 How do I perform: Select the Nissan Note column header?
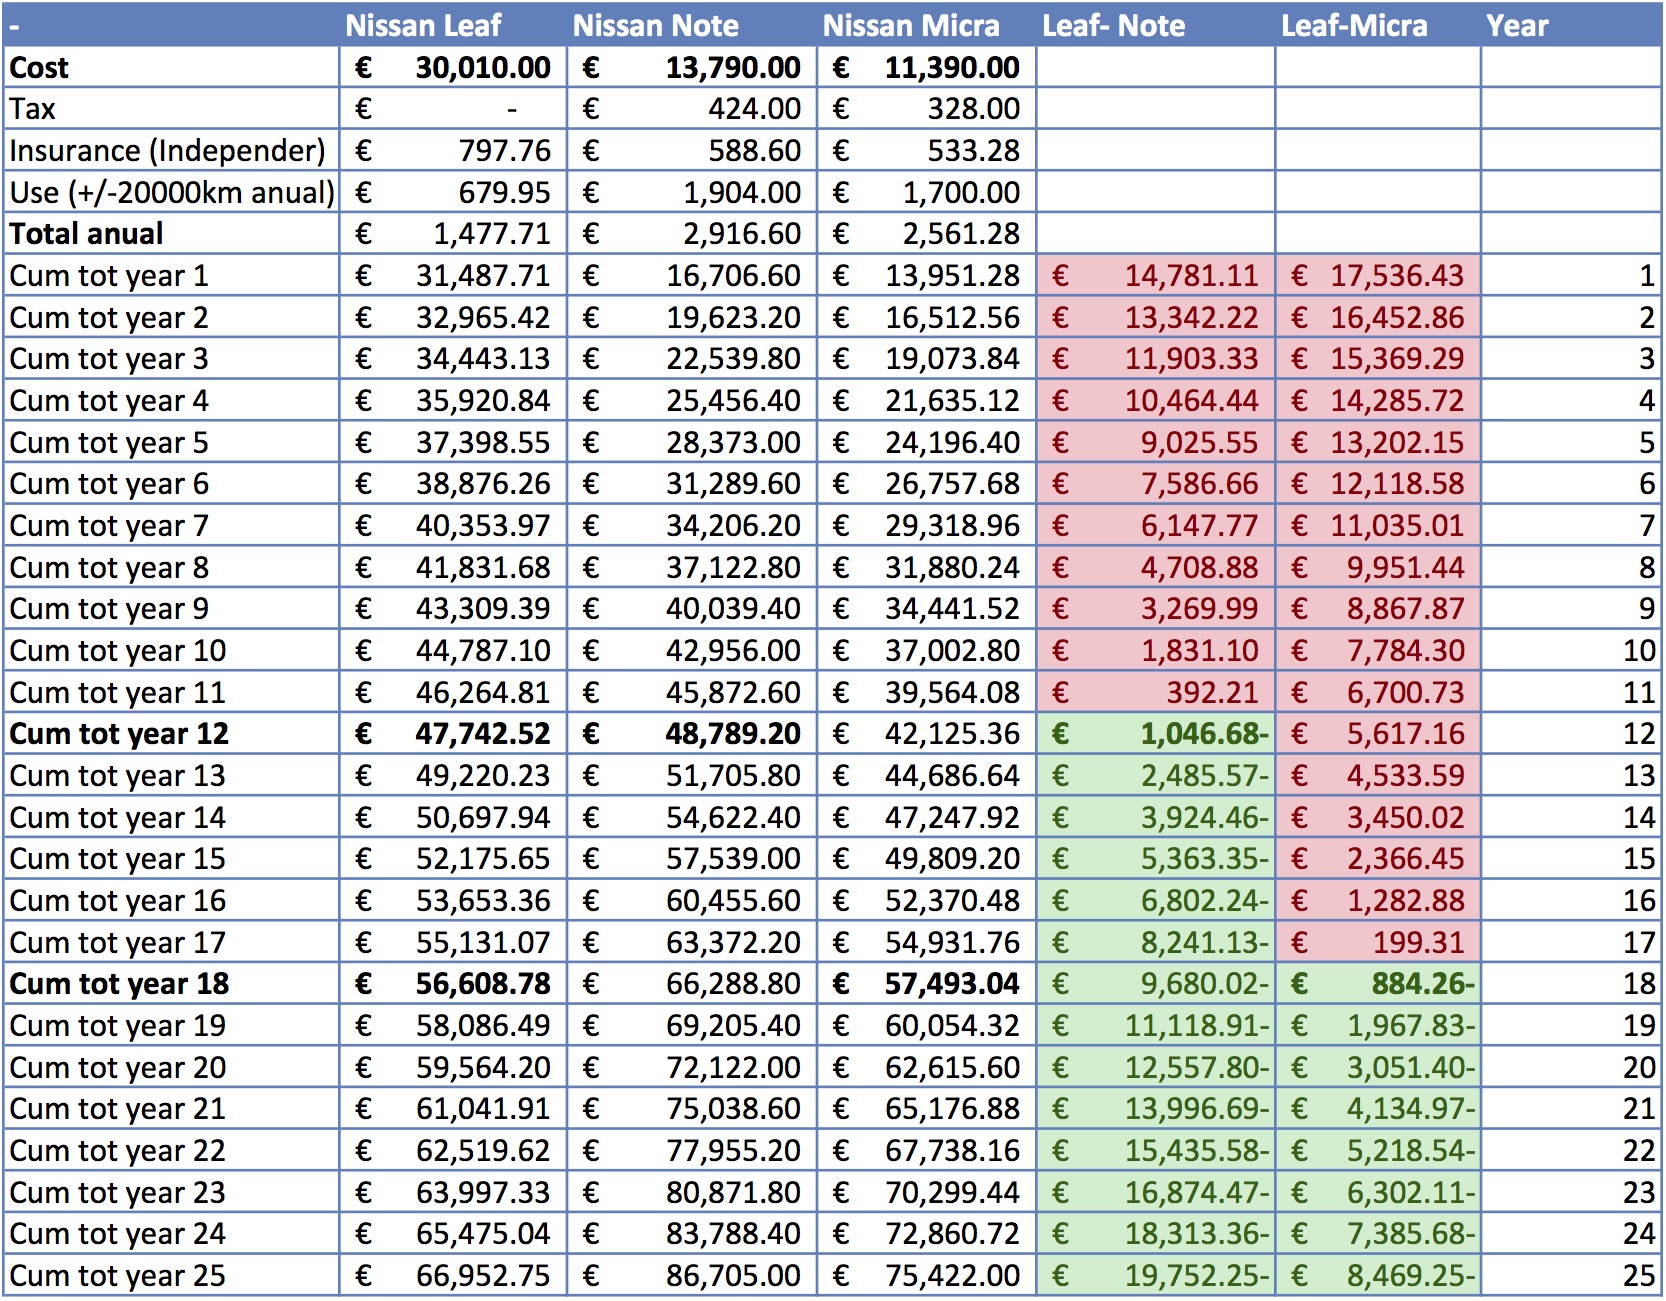655,26
